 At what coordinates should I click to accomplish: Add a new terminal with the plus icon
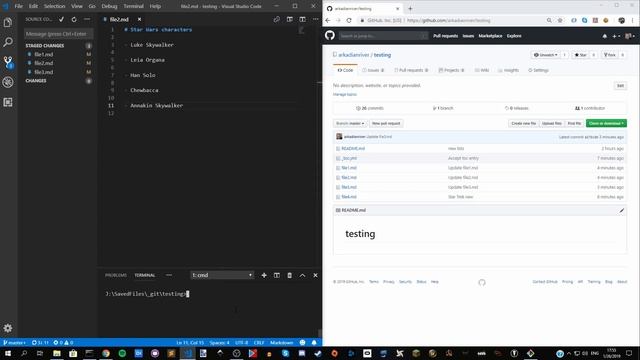(264, 275)
